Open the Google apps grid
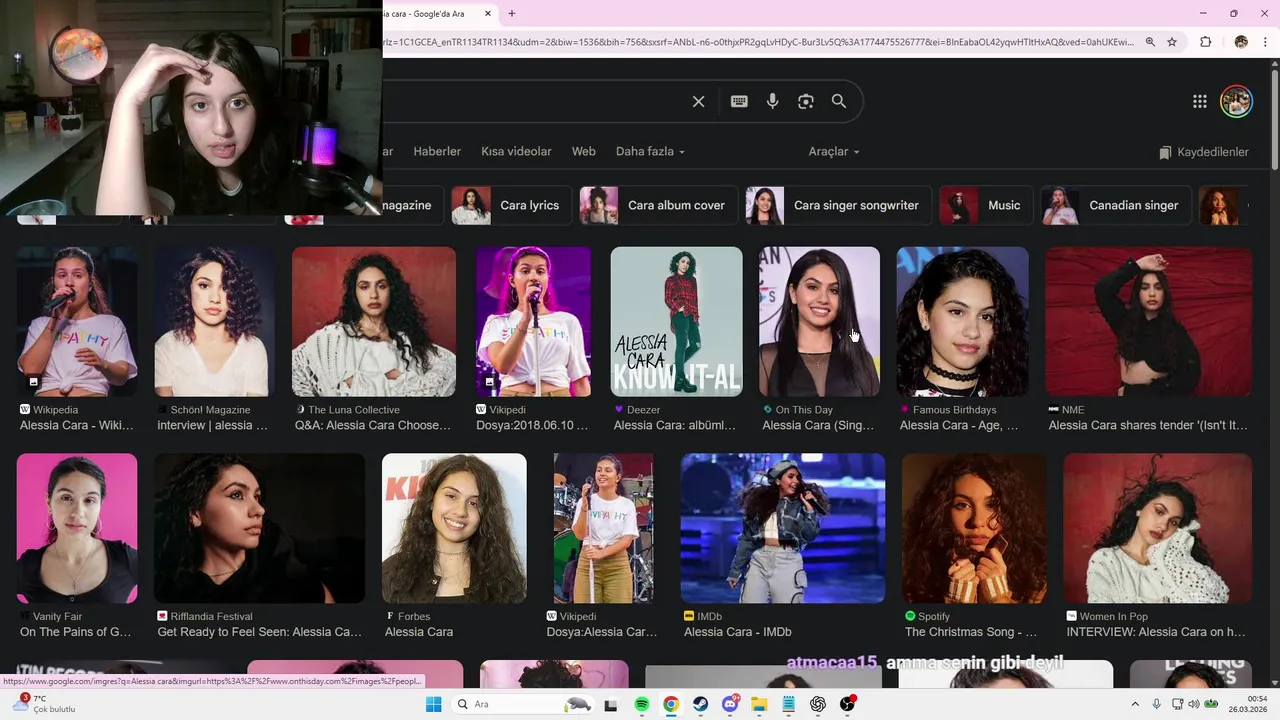Viewport: 1280px width, 720px height. click(x=1200, y=101)
